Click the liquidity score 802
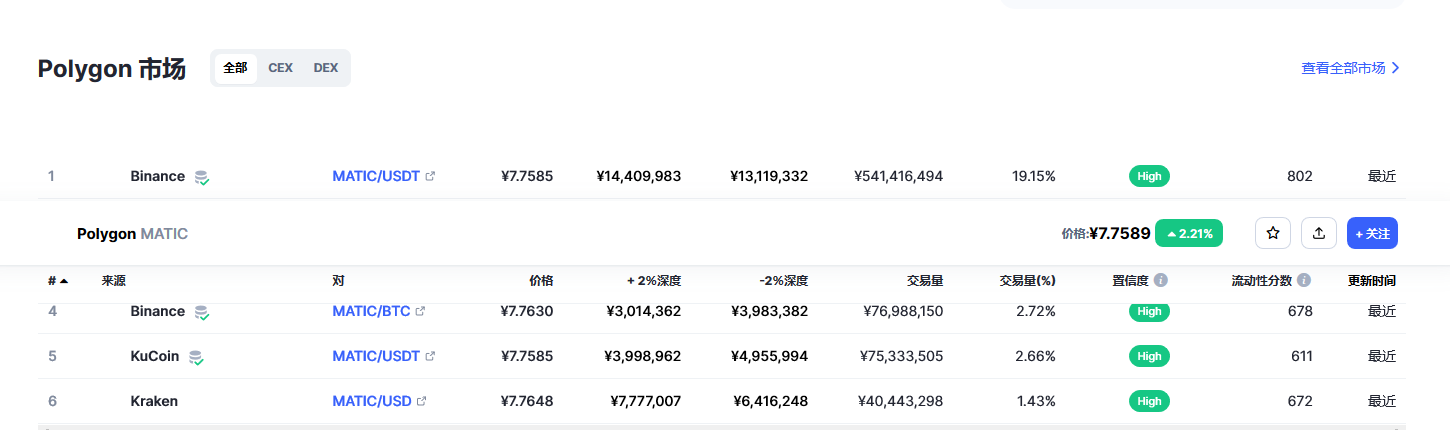The width and height of the screenshot is (1450, 430). click(x=1299, y=176)
